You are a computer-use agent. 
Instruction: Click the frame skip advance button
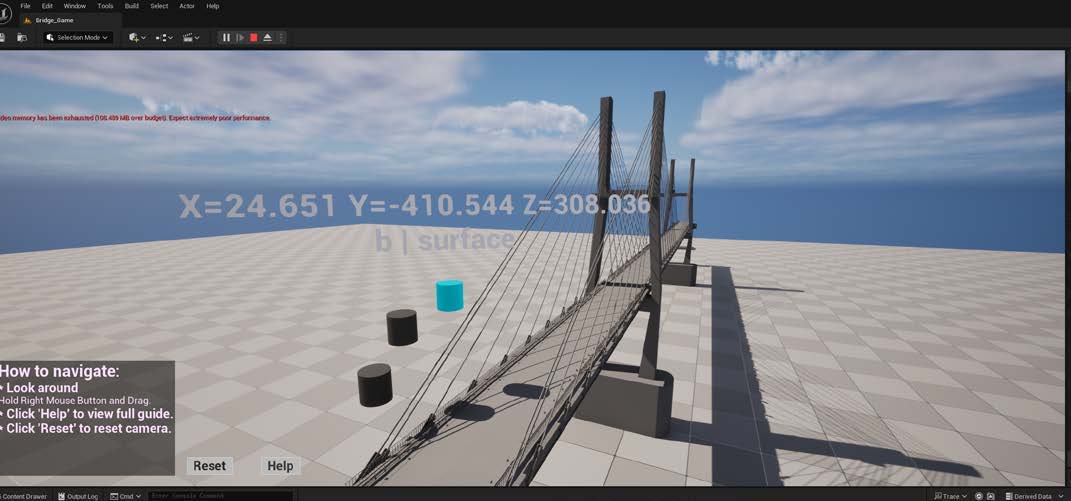(240, 38)
